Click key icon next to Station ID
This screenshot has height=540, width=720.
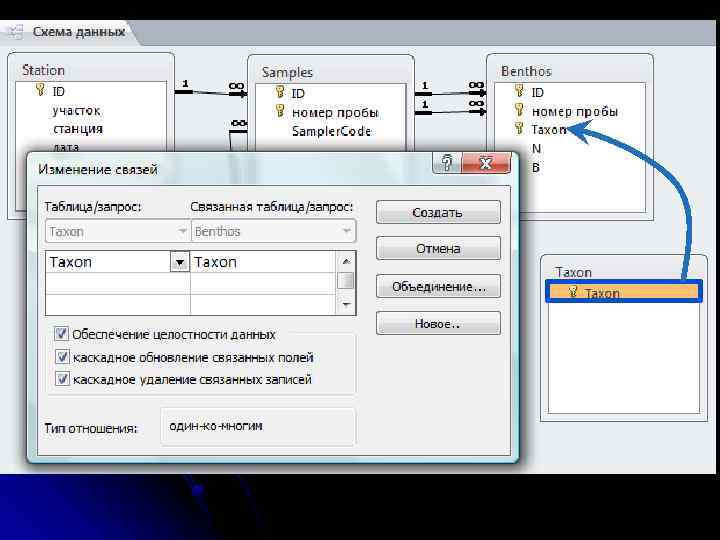pos(41,90)
